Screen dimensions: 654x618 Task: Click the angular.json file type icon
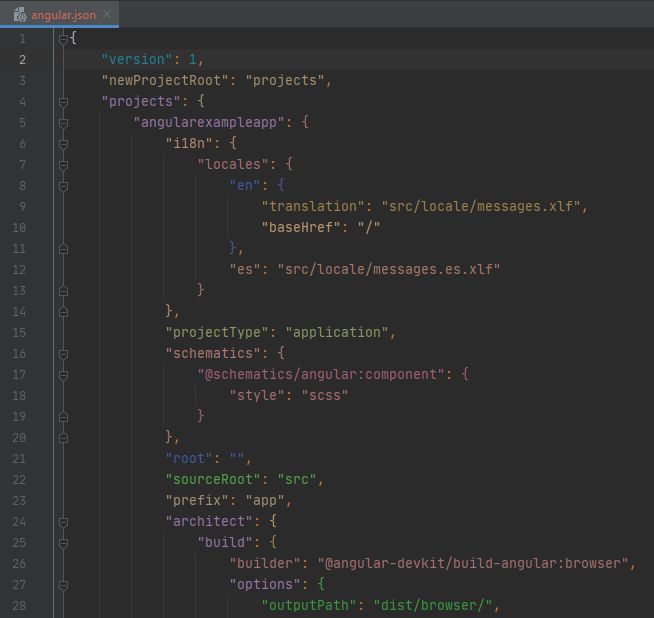click(x=20, y=15)
